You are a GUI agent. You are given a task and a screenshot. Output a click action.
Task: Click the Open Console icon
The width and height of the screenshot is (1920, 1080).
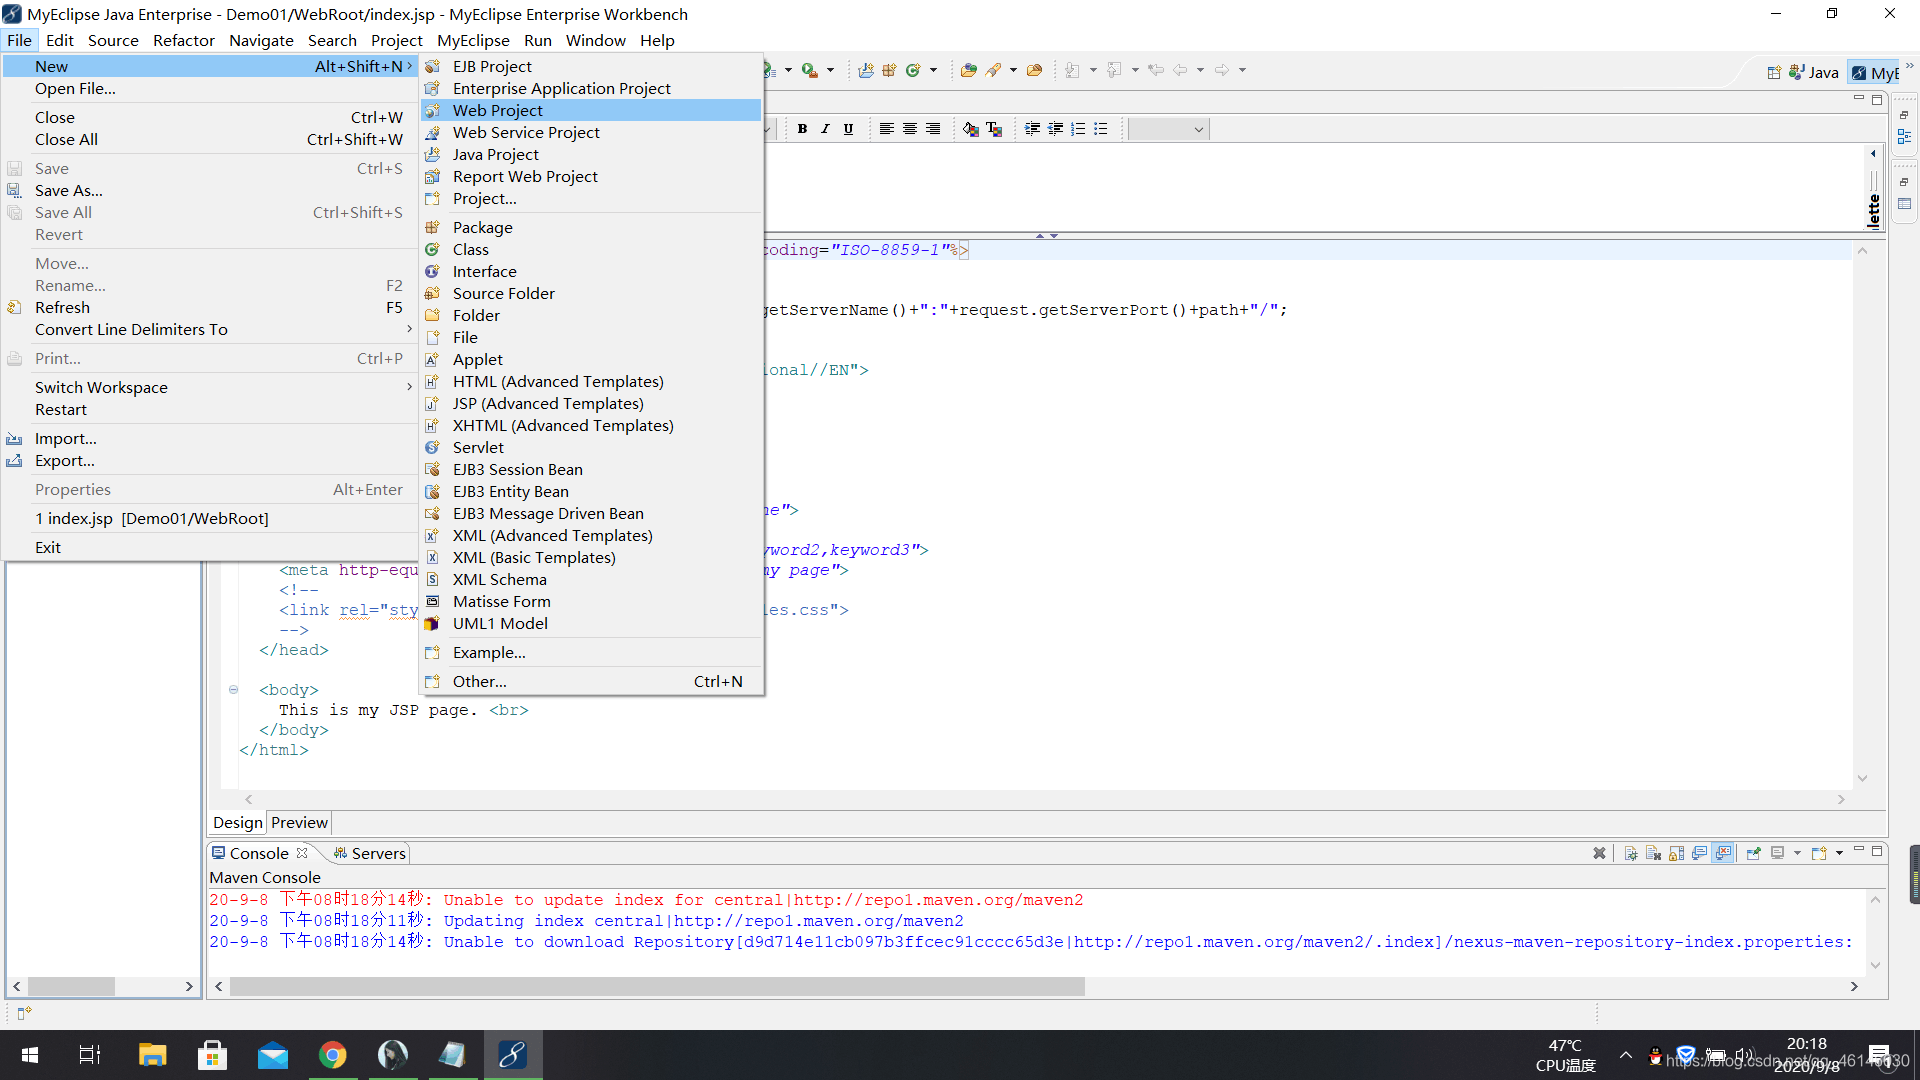coord(1819,853)
